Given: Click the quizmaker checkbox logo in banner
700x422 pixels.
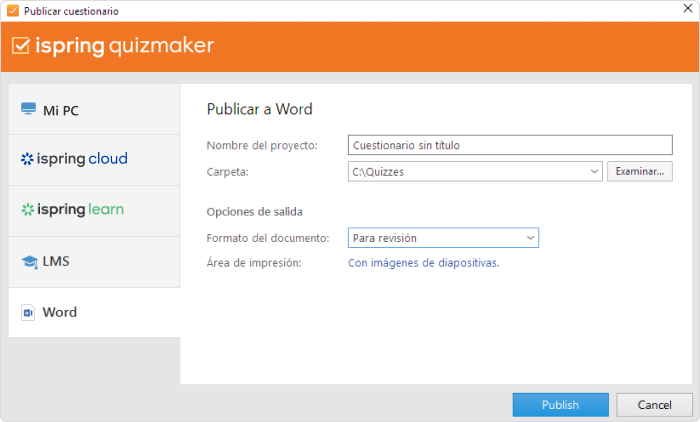Looking at the screenshot, I should coord(21,46).
